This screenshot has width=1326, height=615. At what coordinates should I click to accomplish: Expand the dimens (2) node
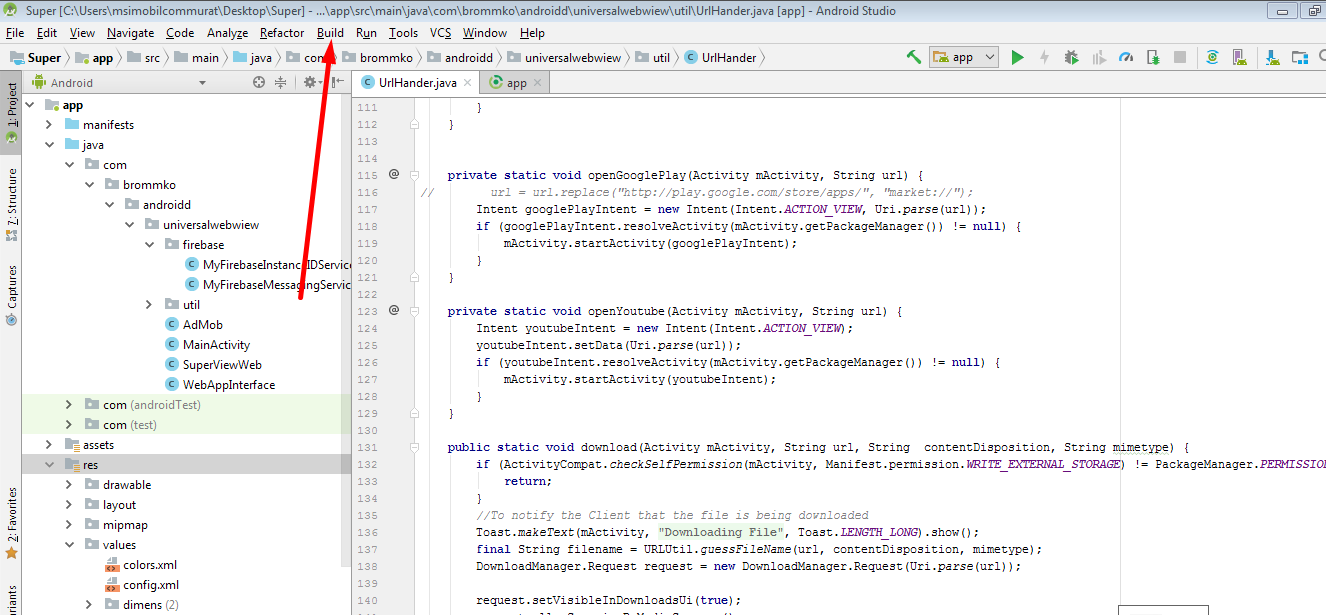[89, 605]
